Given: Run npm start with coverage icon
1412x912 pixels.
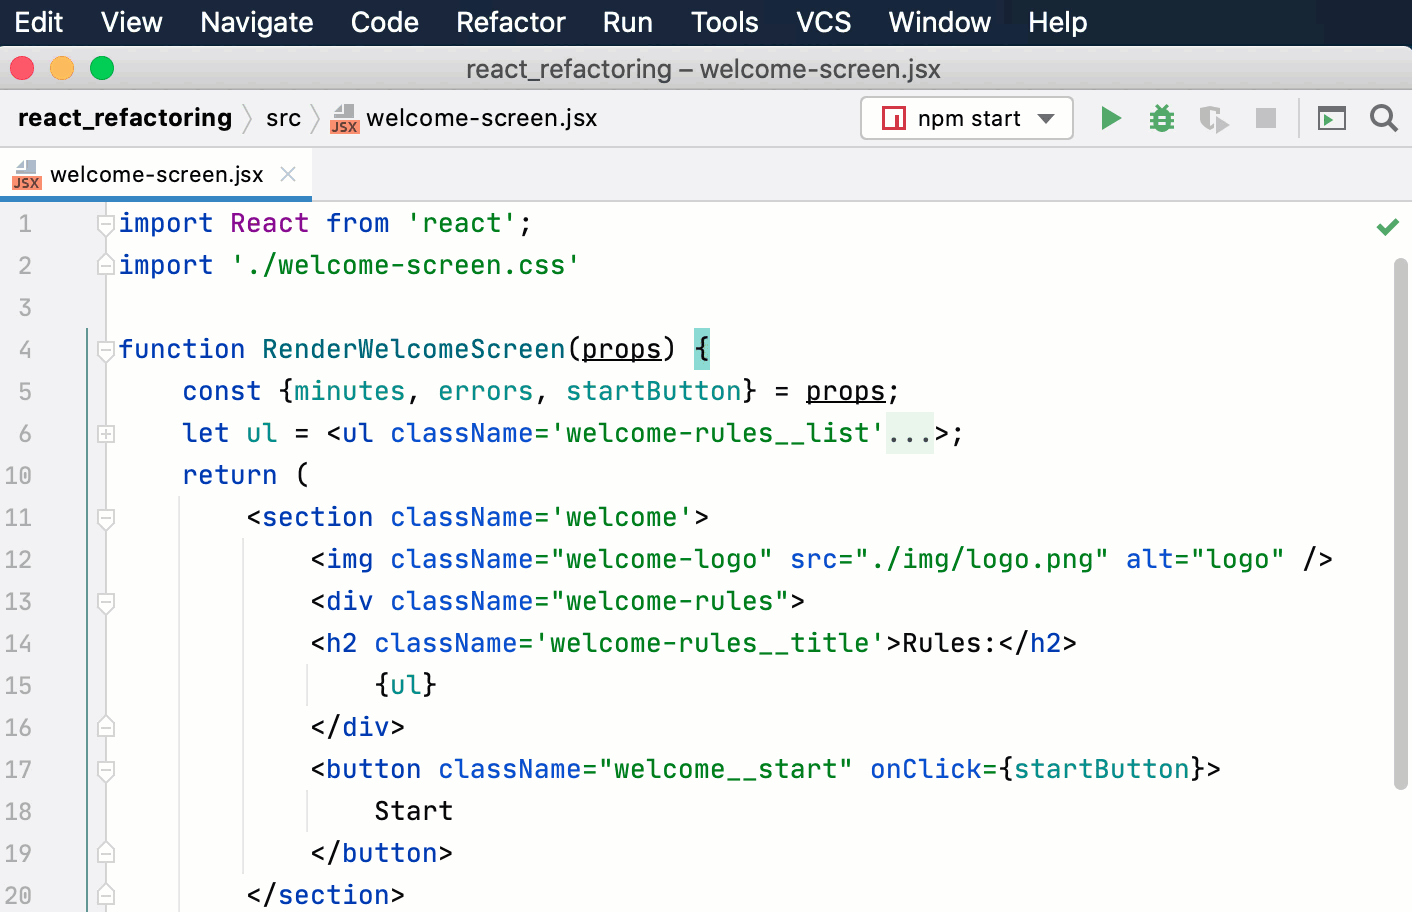Looking at the screenshot, I should [x=1213, y=118].
